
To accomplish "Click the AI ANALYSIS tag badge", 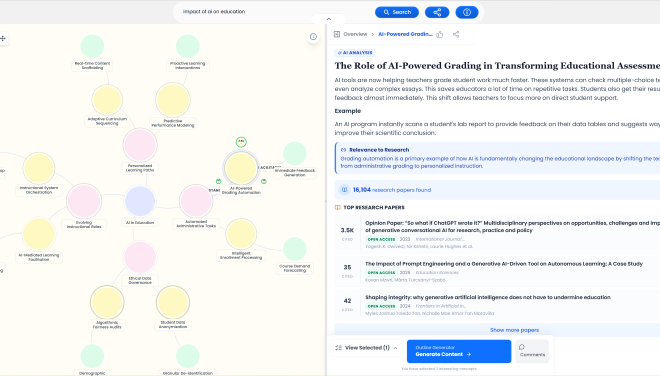I will tap(355, 53).
